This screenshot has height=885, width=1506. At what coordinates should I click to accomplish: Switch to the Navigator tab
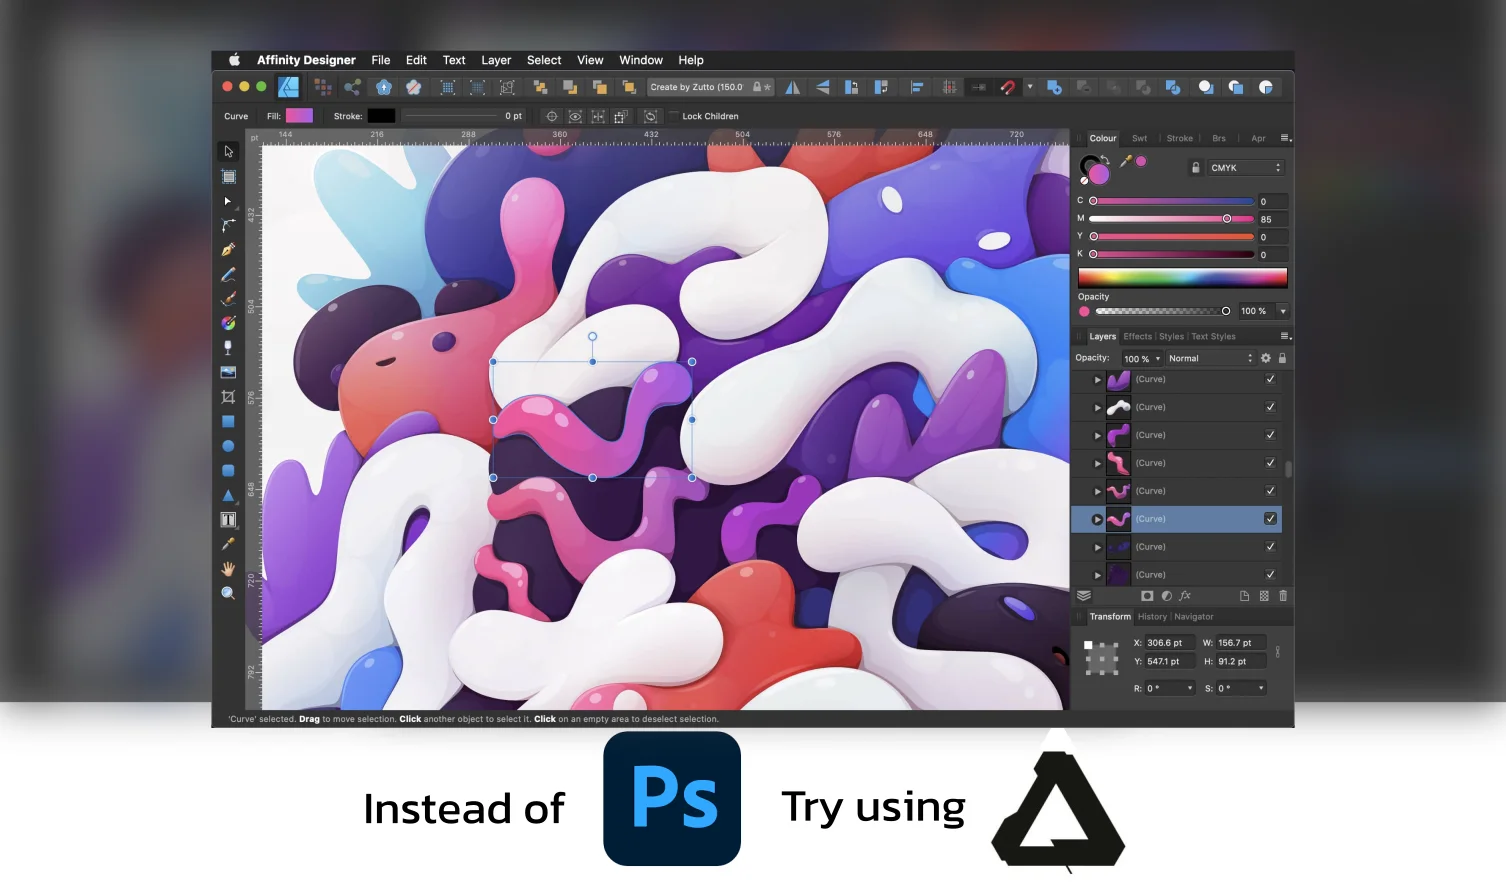1194,617
